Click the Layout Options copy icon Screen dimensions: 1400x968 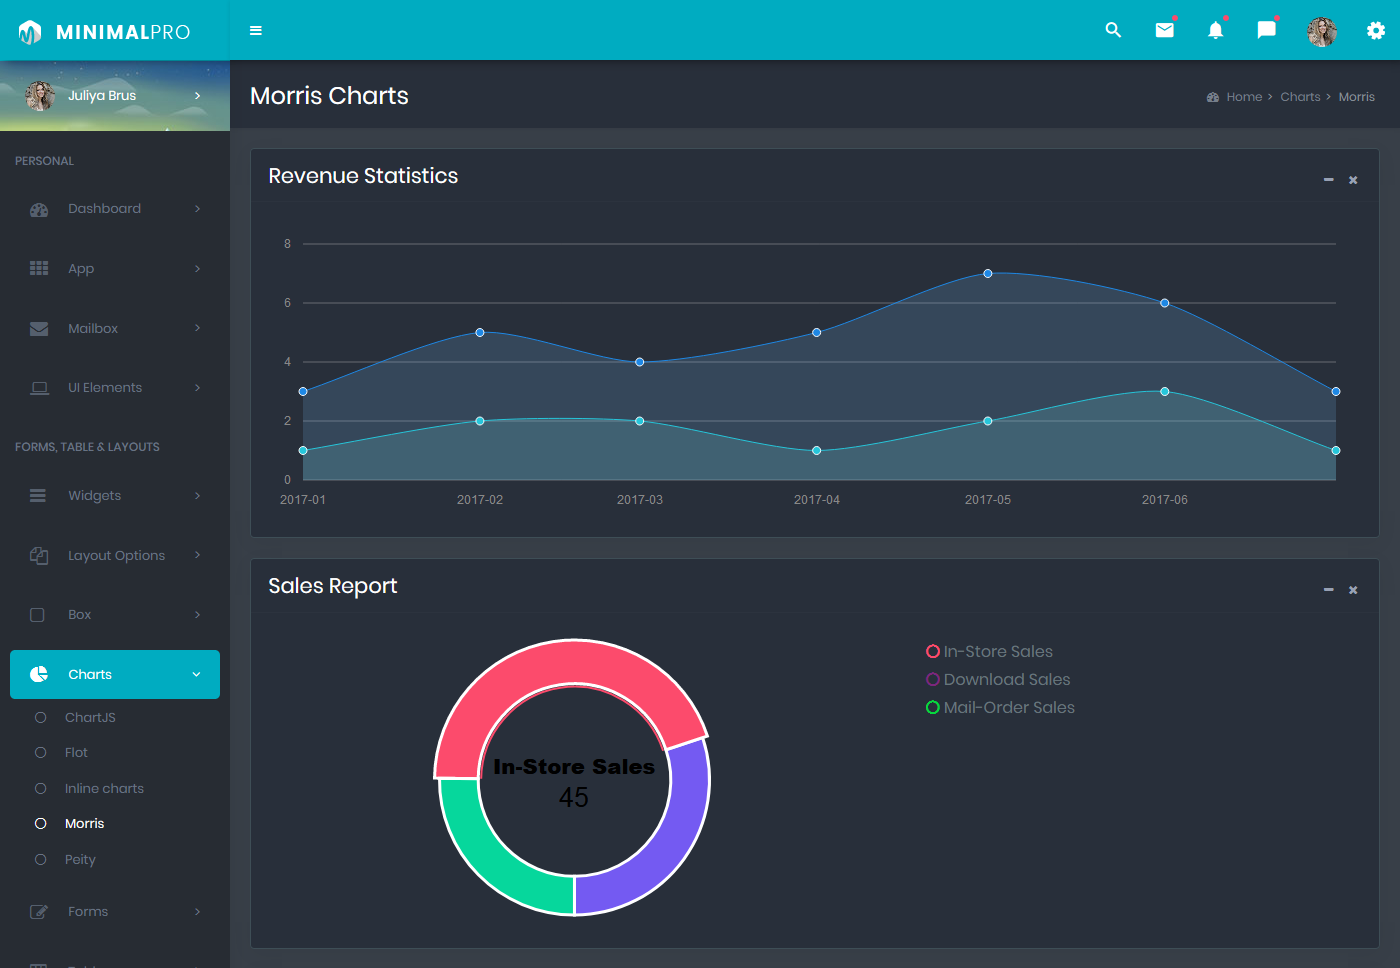(39, 555)
